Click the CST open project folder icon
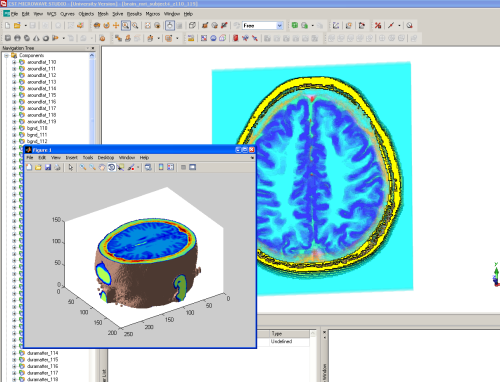The height and width of the screenshot is (382, 500). 17,26
